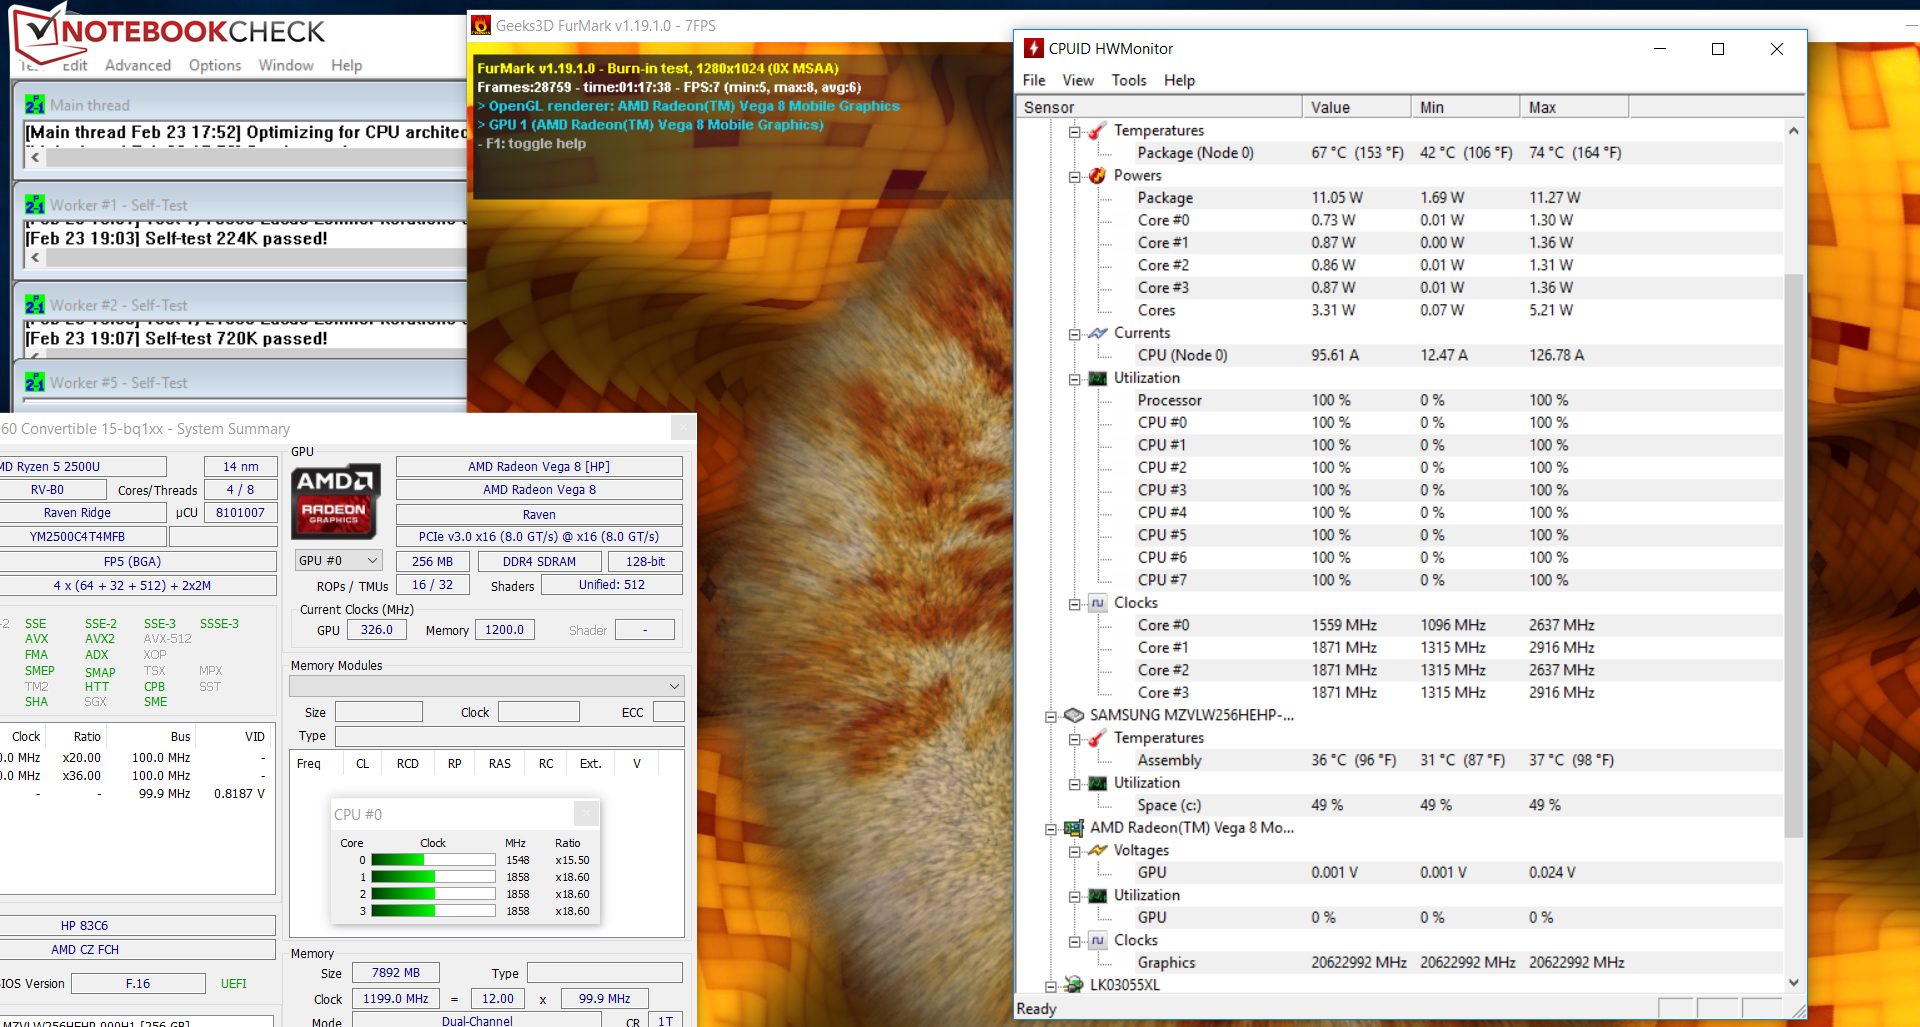Image resolution: width=1920 pixels, height=1027 pixels.
Task: Click the GPU clock value field 326.0
Action: coord(377,630)
